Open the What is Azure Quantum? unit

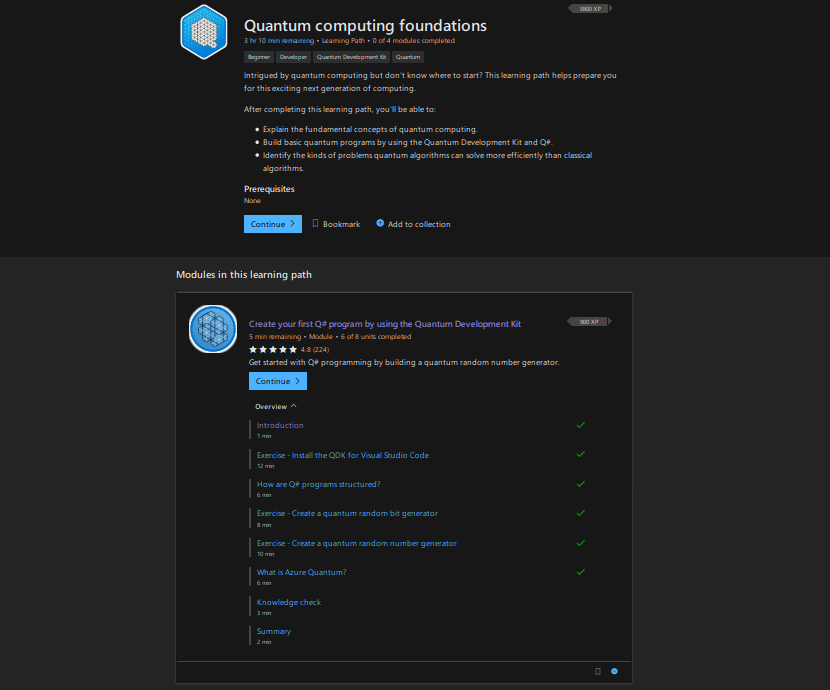click(301, 572)
